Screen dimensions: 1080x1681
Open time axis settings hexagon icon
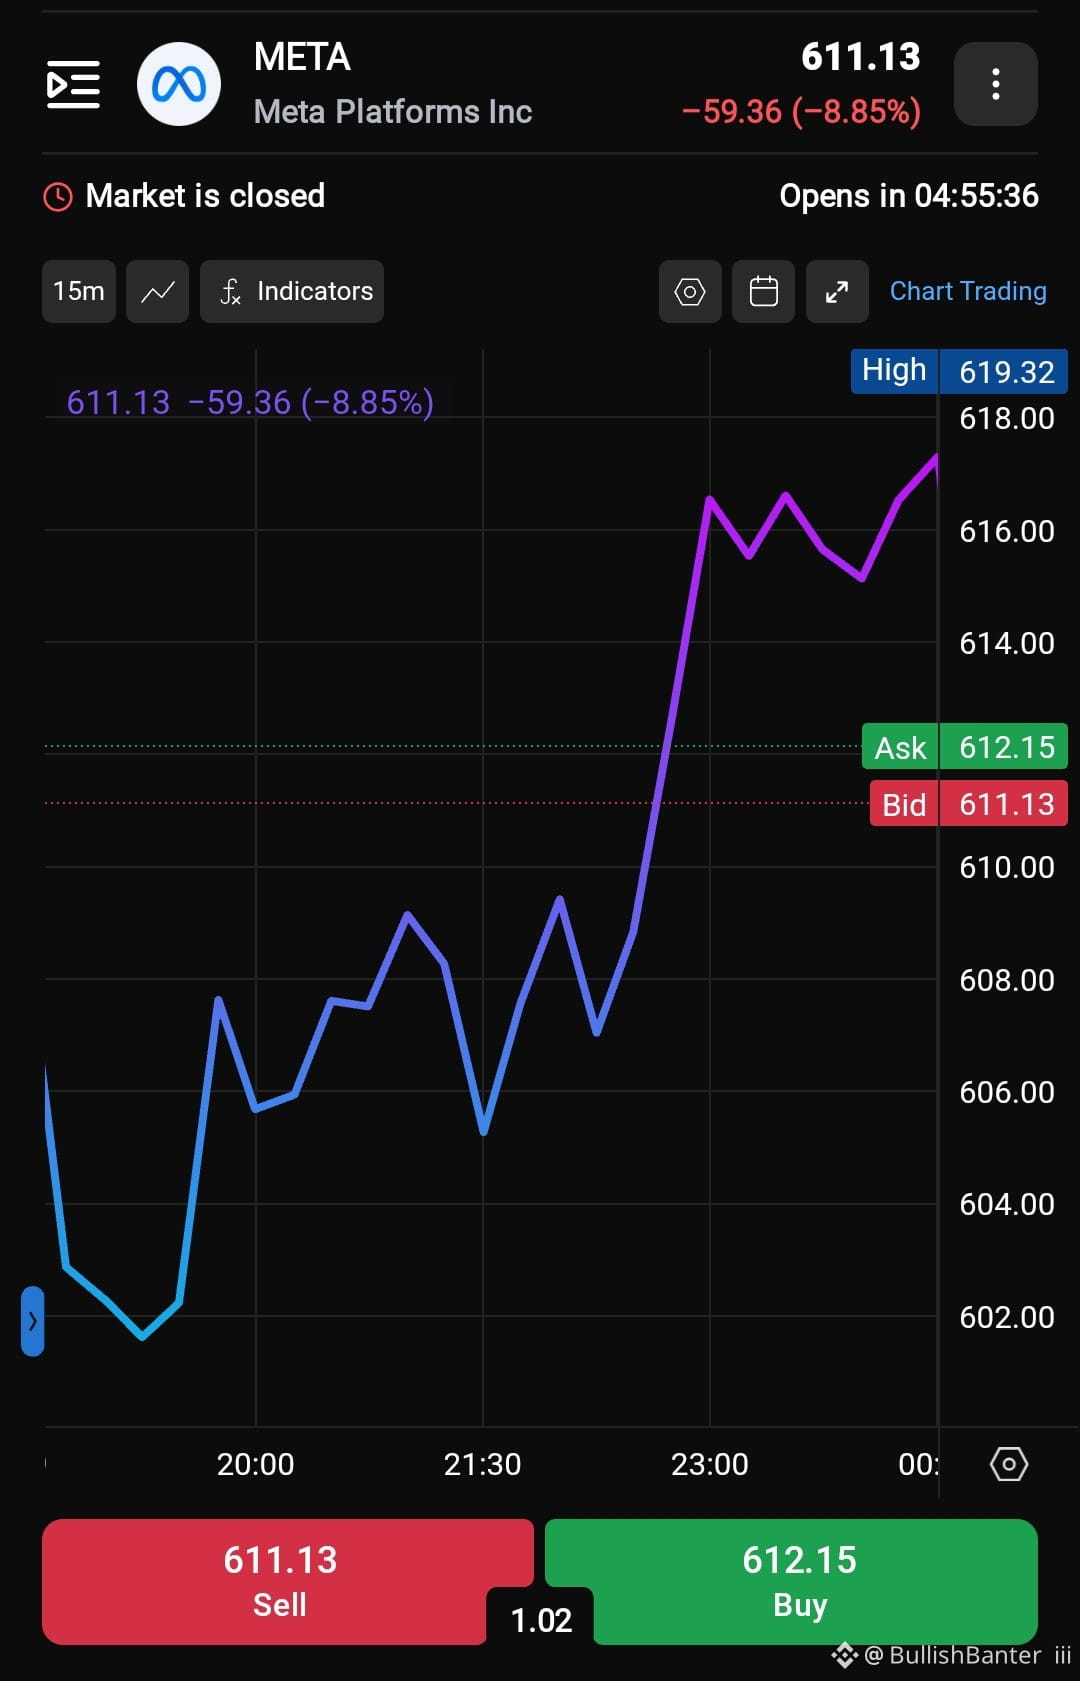1009,1464
